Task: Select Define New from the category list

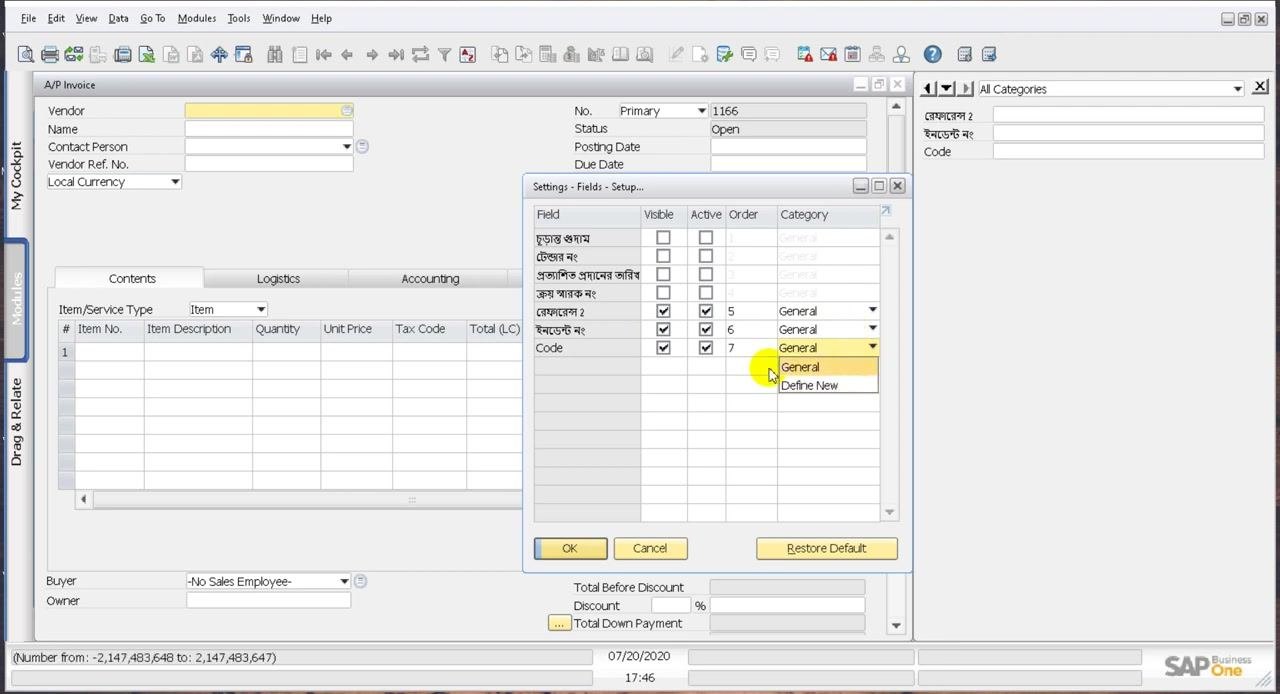Action: pos(828,386)
